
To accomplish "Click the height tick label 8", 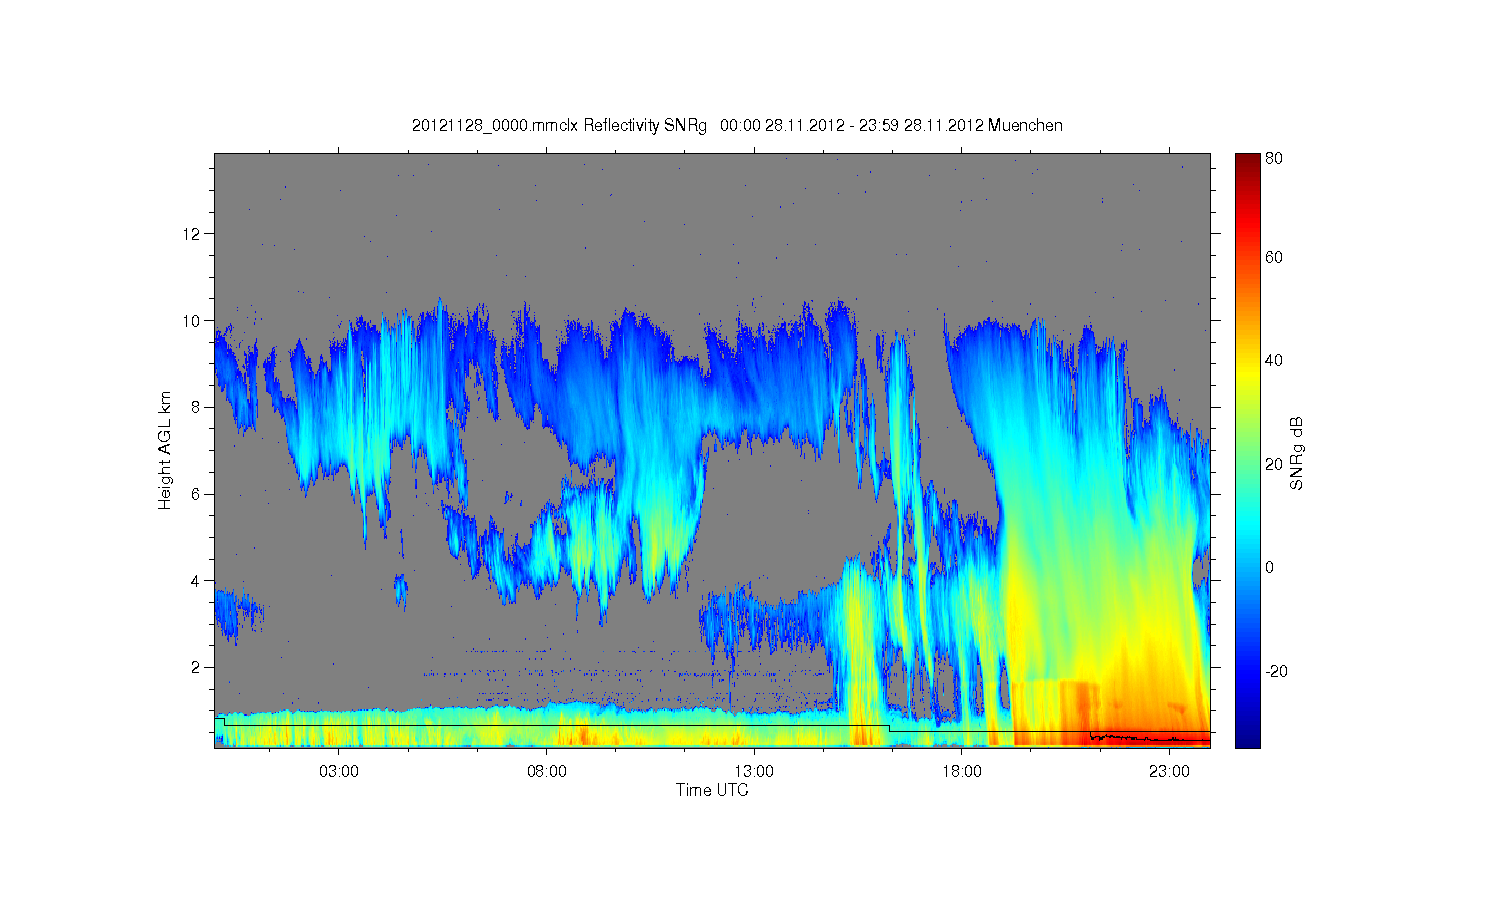I will click(196, 407).
